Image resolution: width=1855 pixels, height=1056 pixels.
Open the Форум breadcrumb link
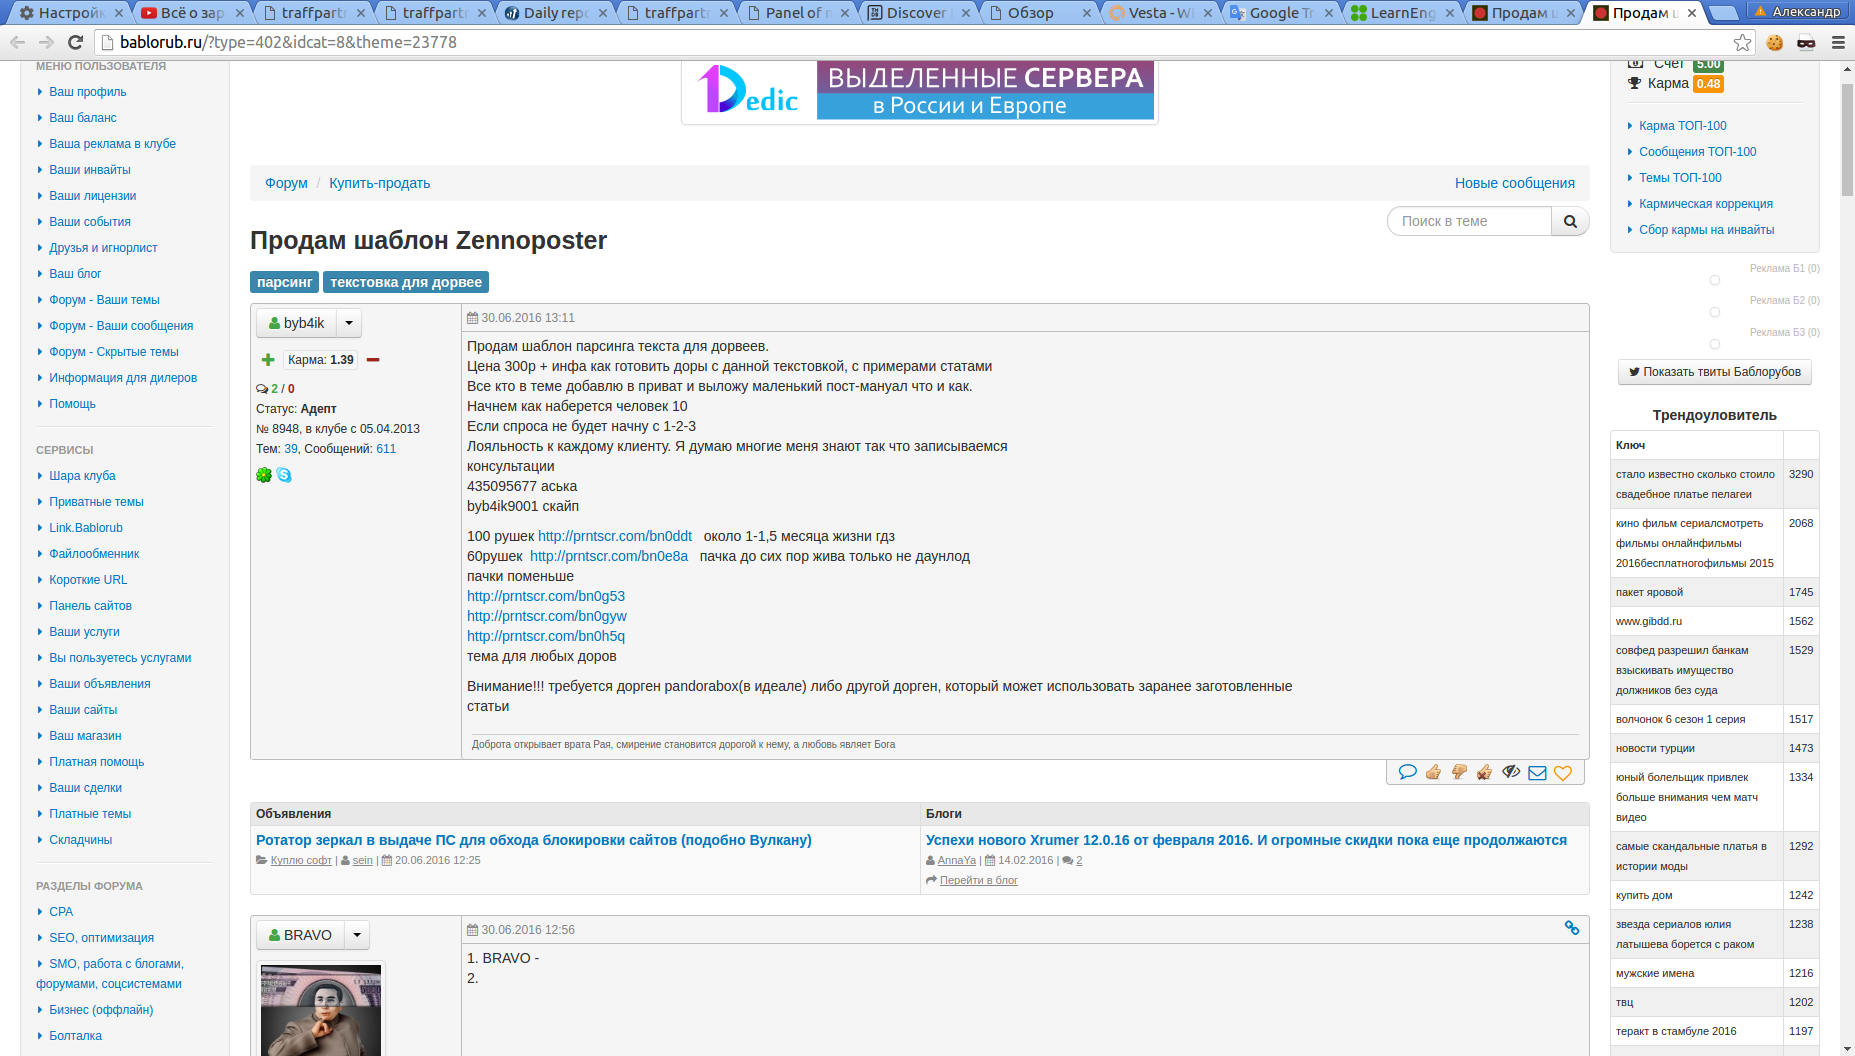point(286,183)
